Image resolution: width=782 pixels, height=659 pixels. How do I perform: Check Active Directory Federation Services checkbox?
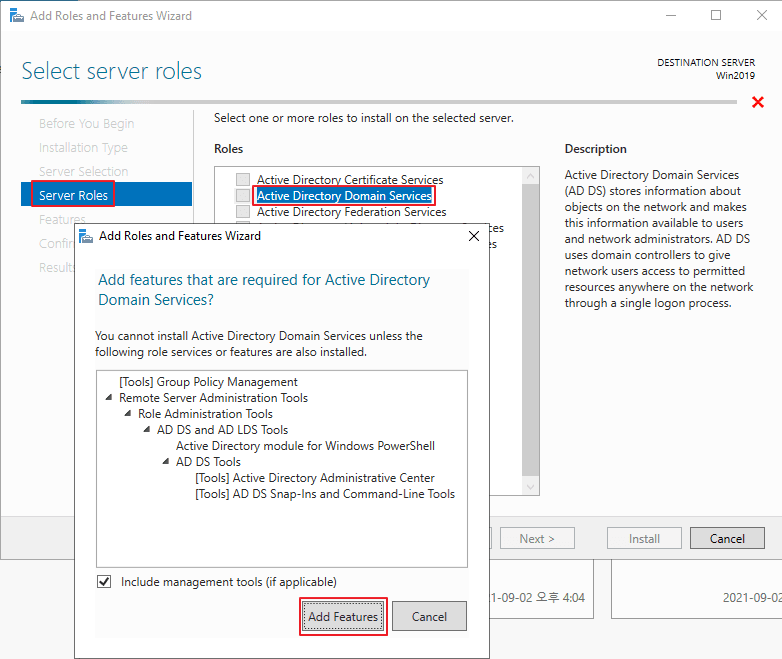[243, 212]
